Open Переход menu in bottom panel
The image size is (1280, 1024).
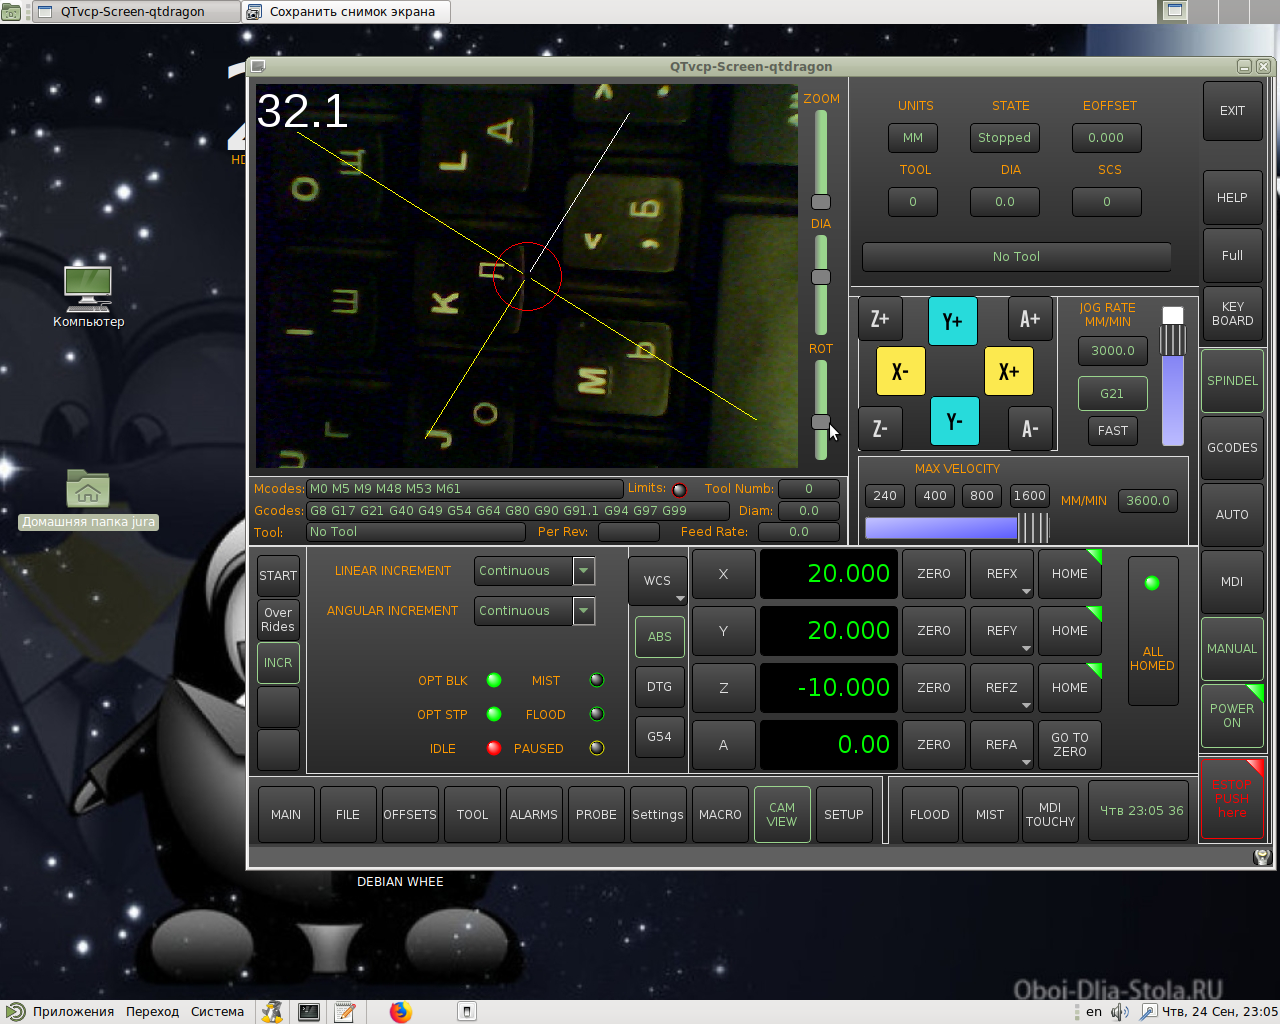[x=152, y=1012]
